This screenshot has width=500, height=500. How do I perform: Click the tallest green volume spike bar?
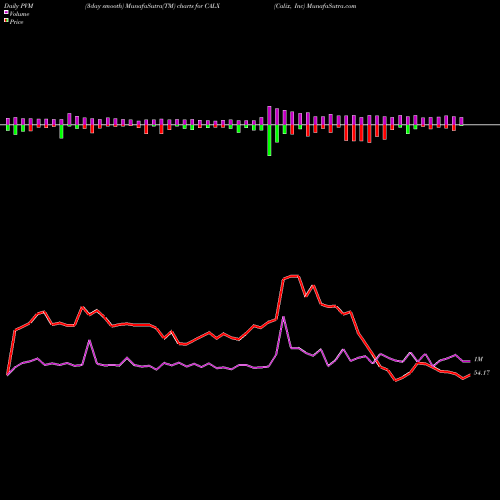(x=269, y=140)
